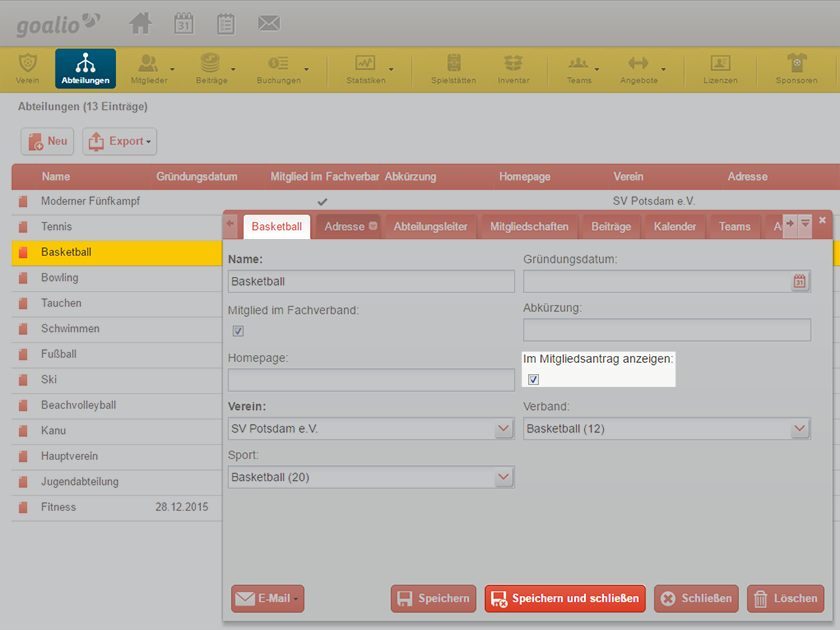Open the Inventar module icon
The width and height of the screenshot is (840, 630).
tap(513, 68)
